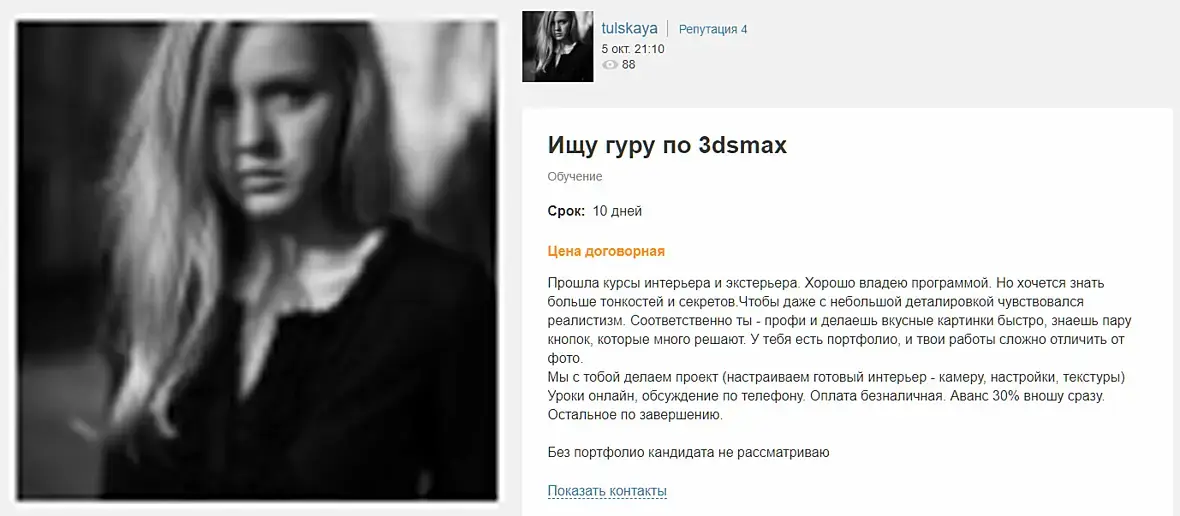Image resolution: width=1180 pixels, height=516 pixels.
Task: Open the large blurred portrait photo
Action: (x=257, y=260)
